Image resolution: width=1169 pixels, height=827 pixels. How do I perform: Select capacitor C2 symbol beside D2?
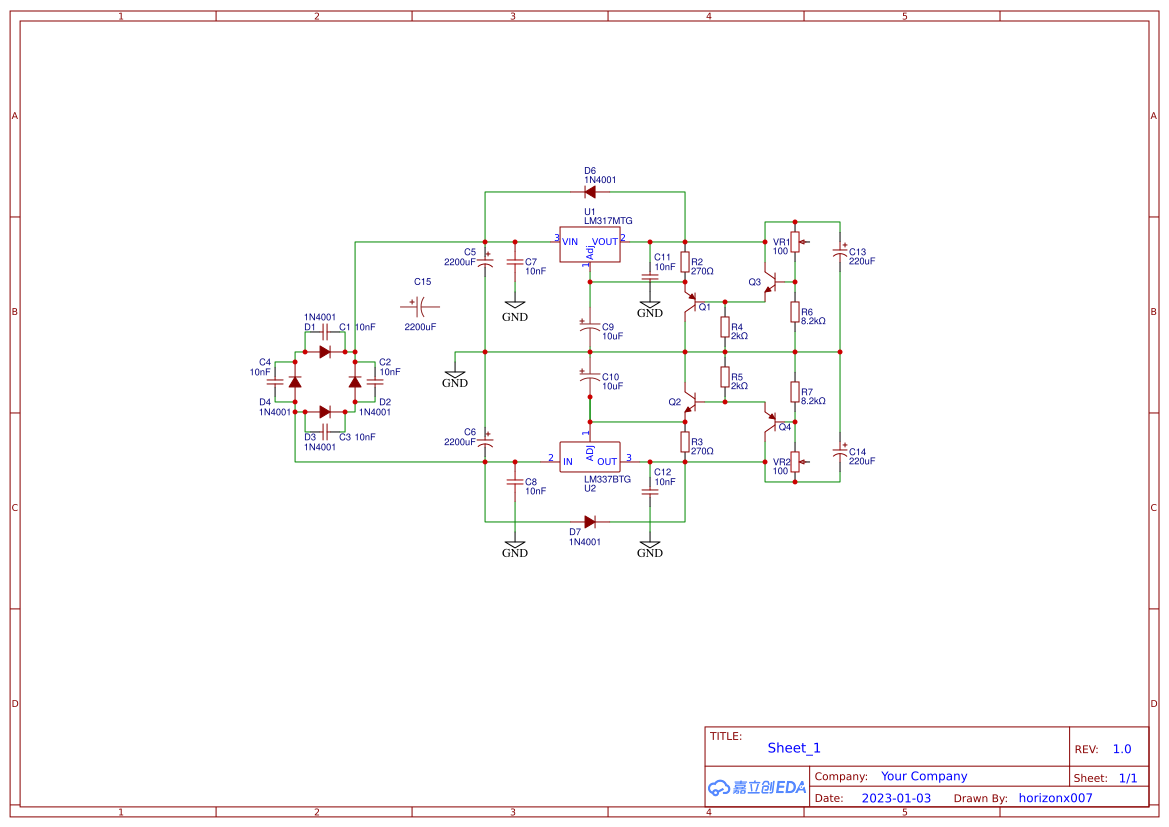[x=375, y=382]
